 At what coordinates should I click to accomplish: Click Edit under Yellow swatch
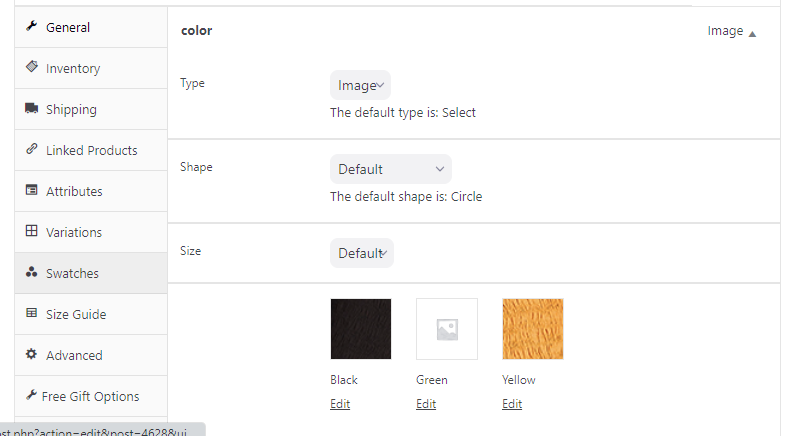click(512, 404)
